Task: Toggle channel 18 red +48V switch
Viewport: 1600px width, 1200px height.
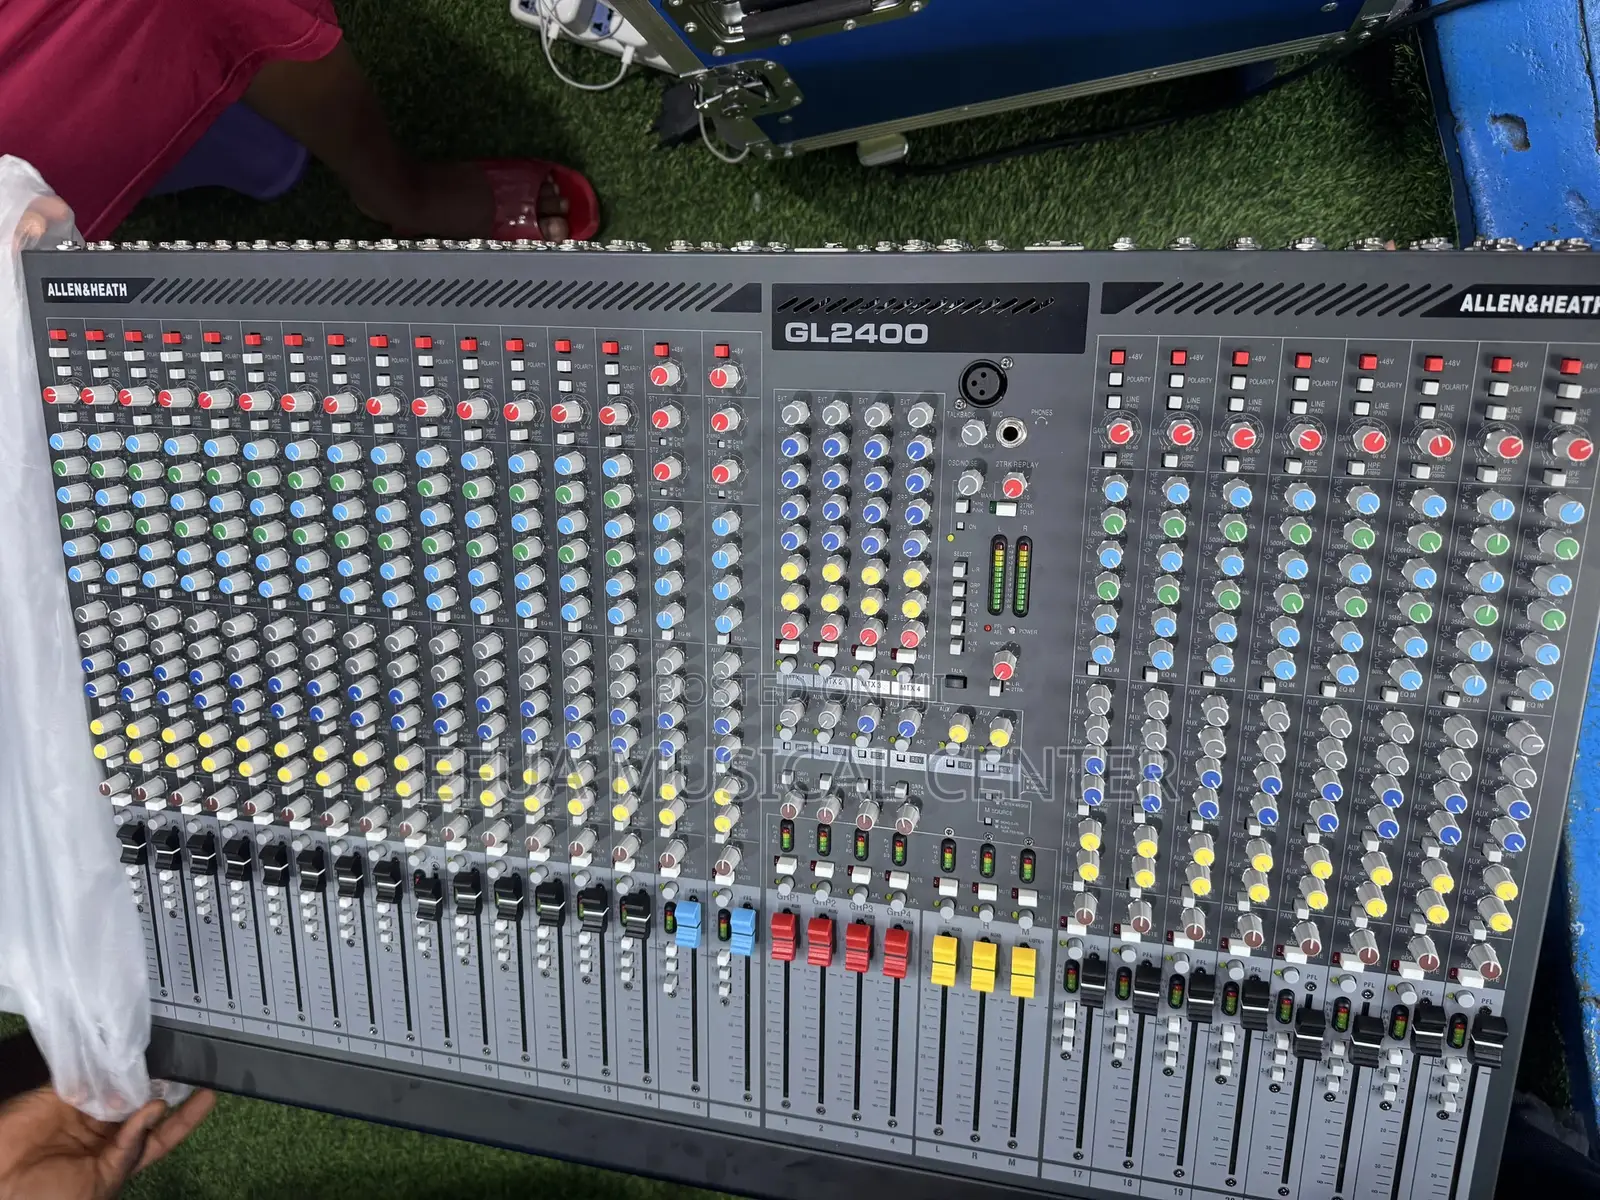Action: coord(1178,358)
